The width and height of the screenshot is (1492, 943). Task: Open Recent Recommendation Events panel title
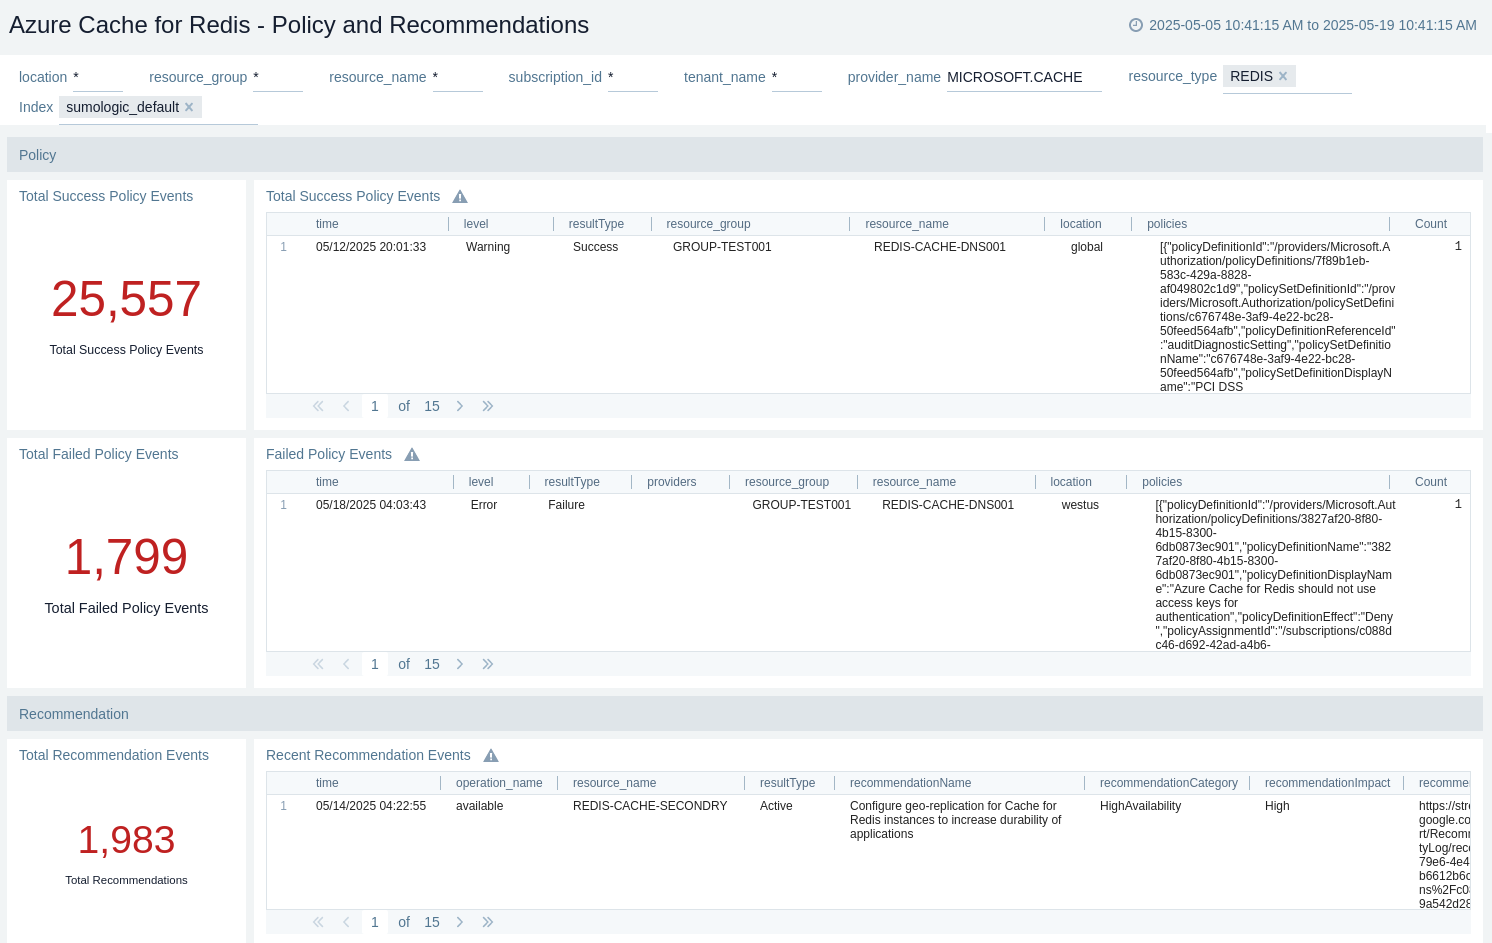coord(368,755)
